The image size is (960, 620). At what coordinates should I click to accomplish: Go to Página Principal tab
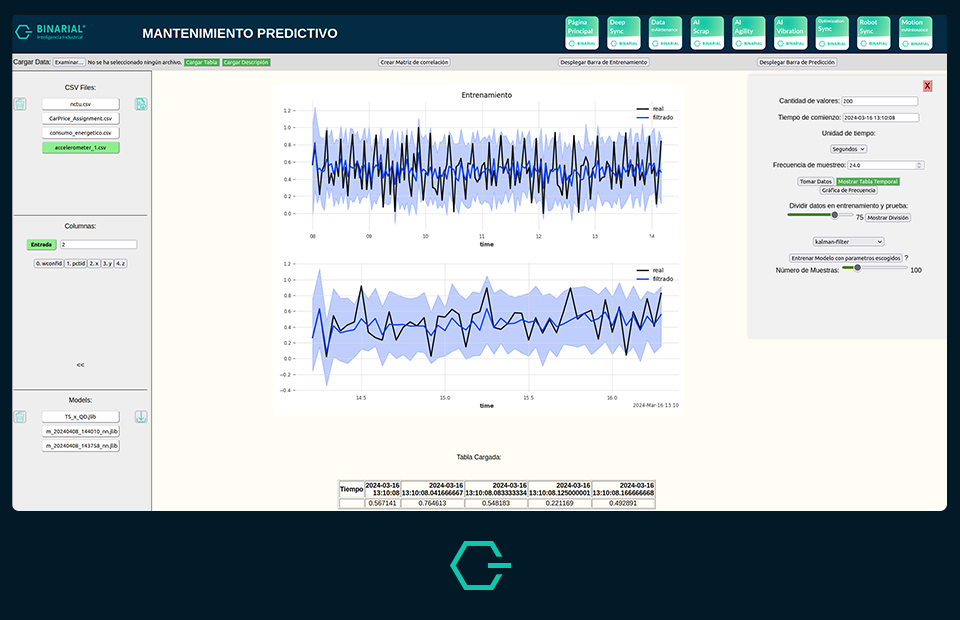coord(581,32)
